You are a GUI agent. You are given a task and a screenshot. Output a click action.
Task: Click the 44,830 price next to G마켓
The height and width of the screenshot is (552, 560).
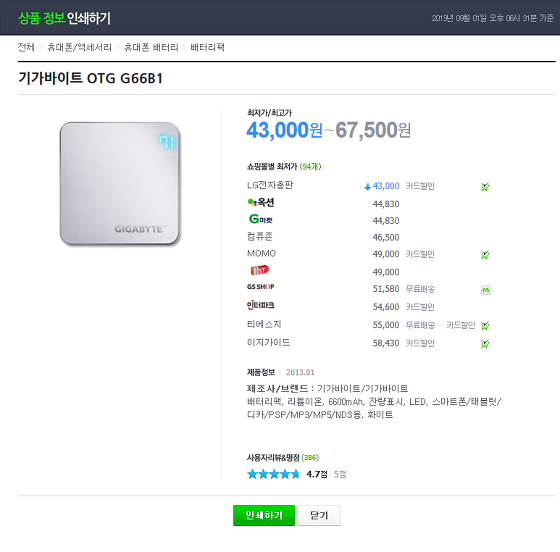pos(386,221)
